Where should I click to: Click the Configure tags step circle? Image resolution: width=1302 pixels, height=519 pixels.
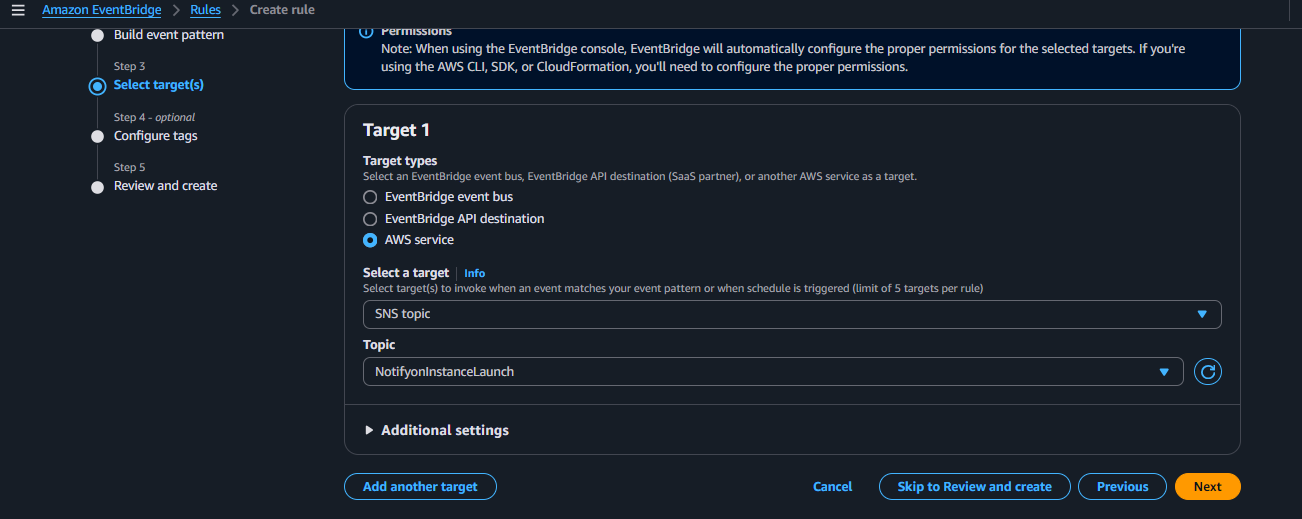tap(97, 136)
